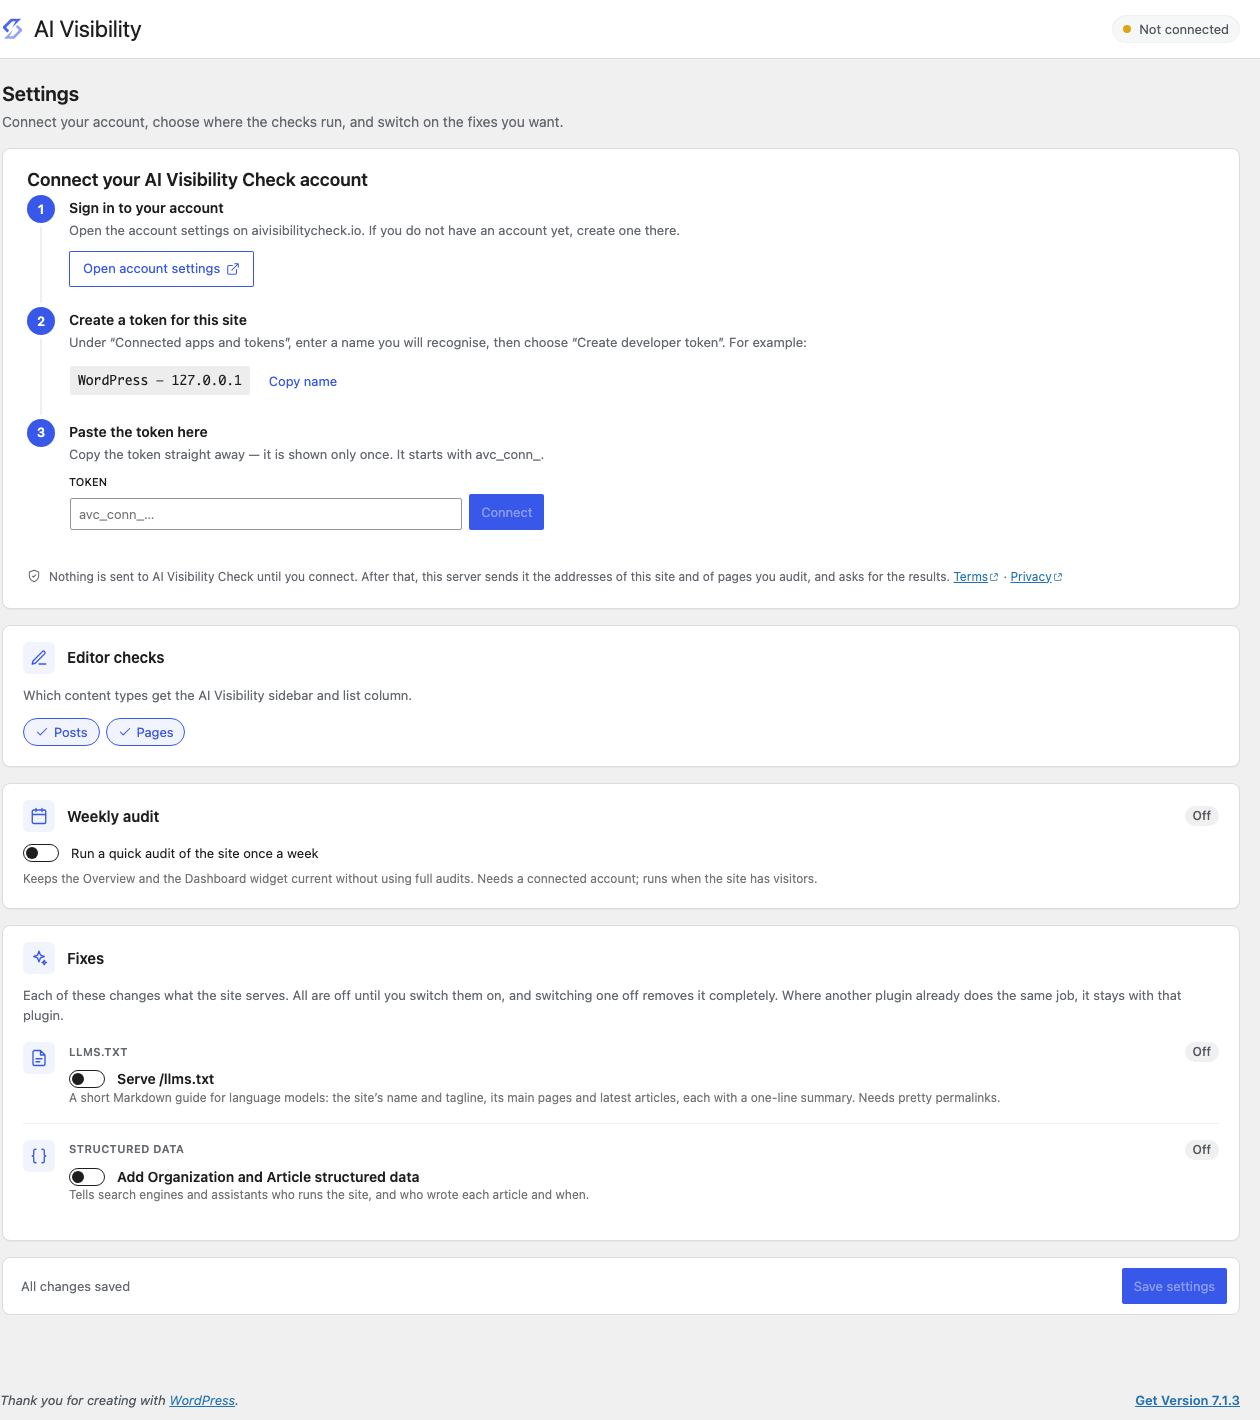This screenshot has height=1420, width=1260.
Task: Click the Editor checks pencil icon
Action: pyautogui.click(x=39, y=658)
